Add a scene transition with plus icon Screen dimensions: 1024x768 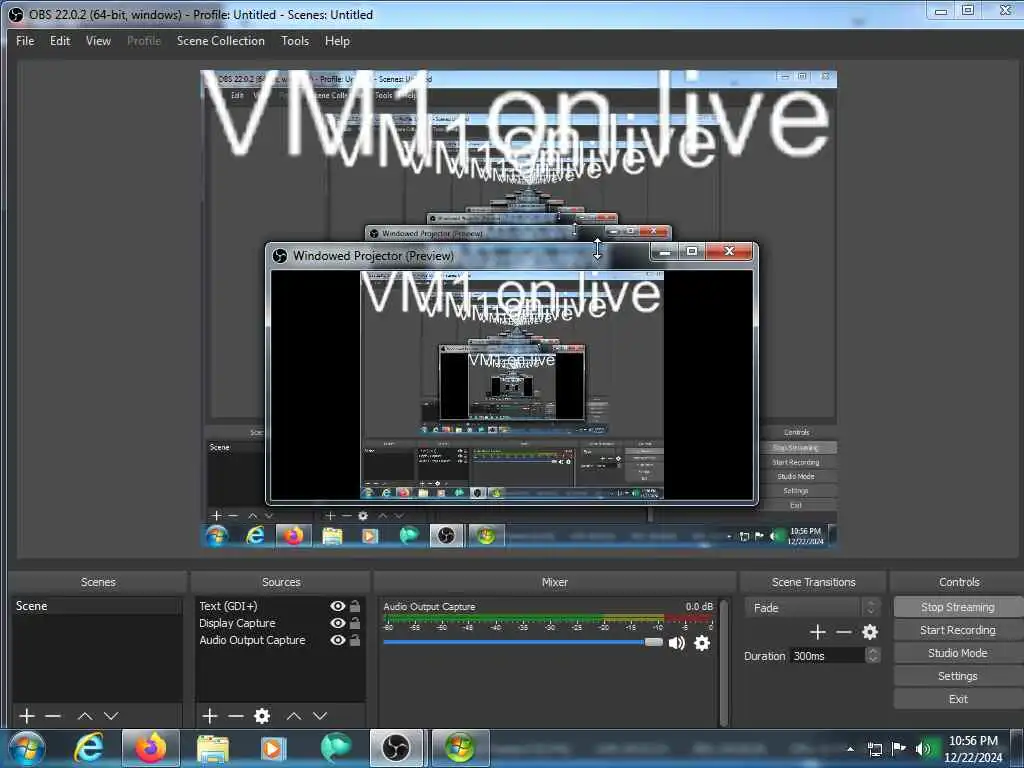click(x=818, y=632)
